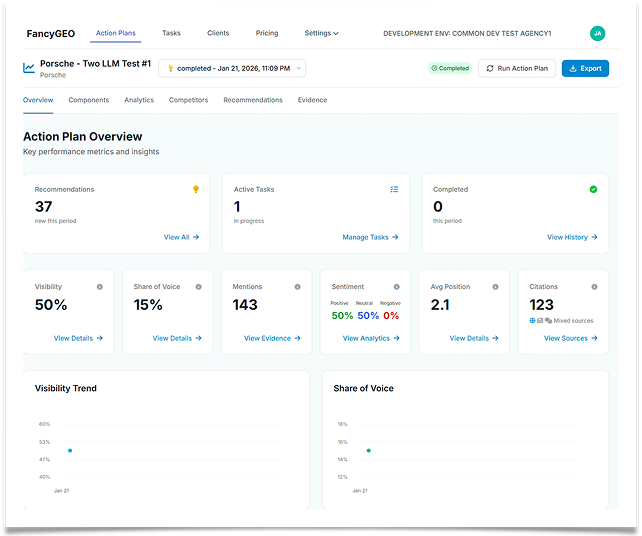Open the completed run date dropdown

click(x=232, y=68)
